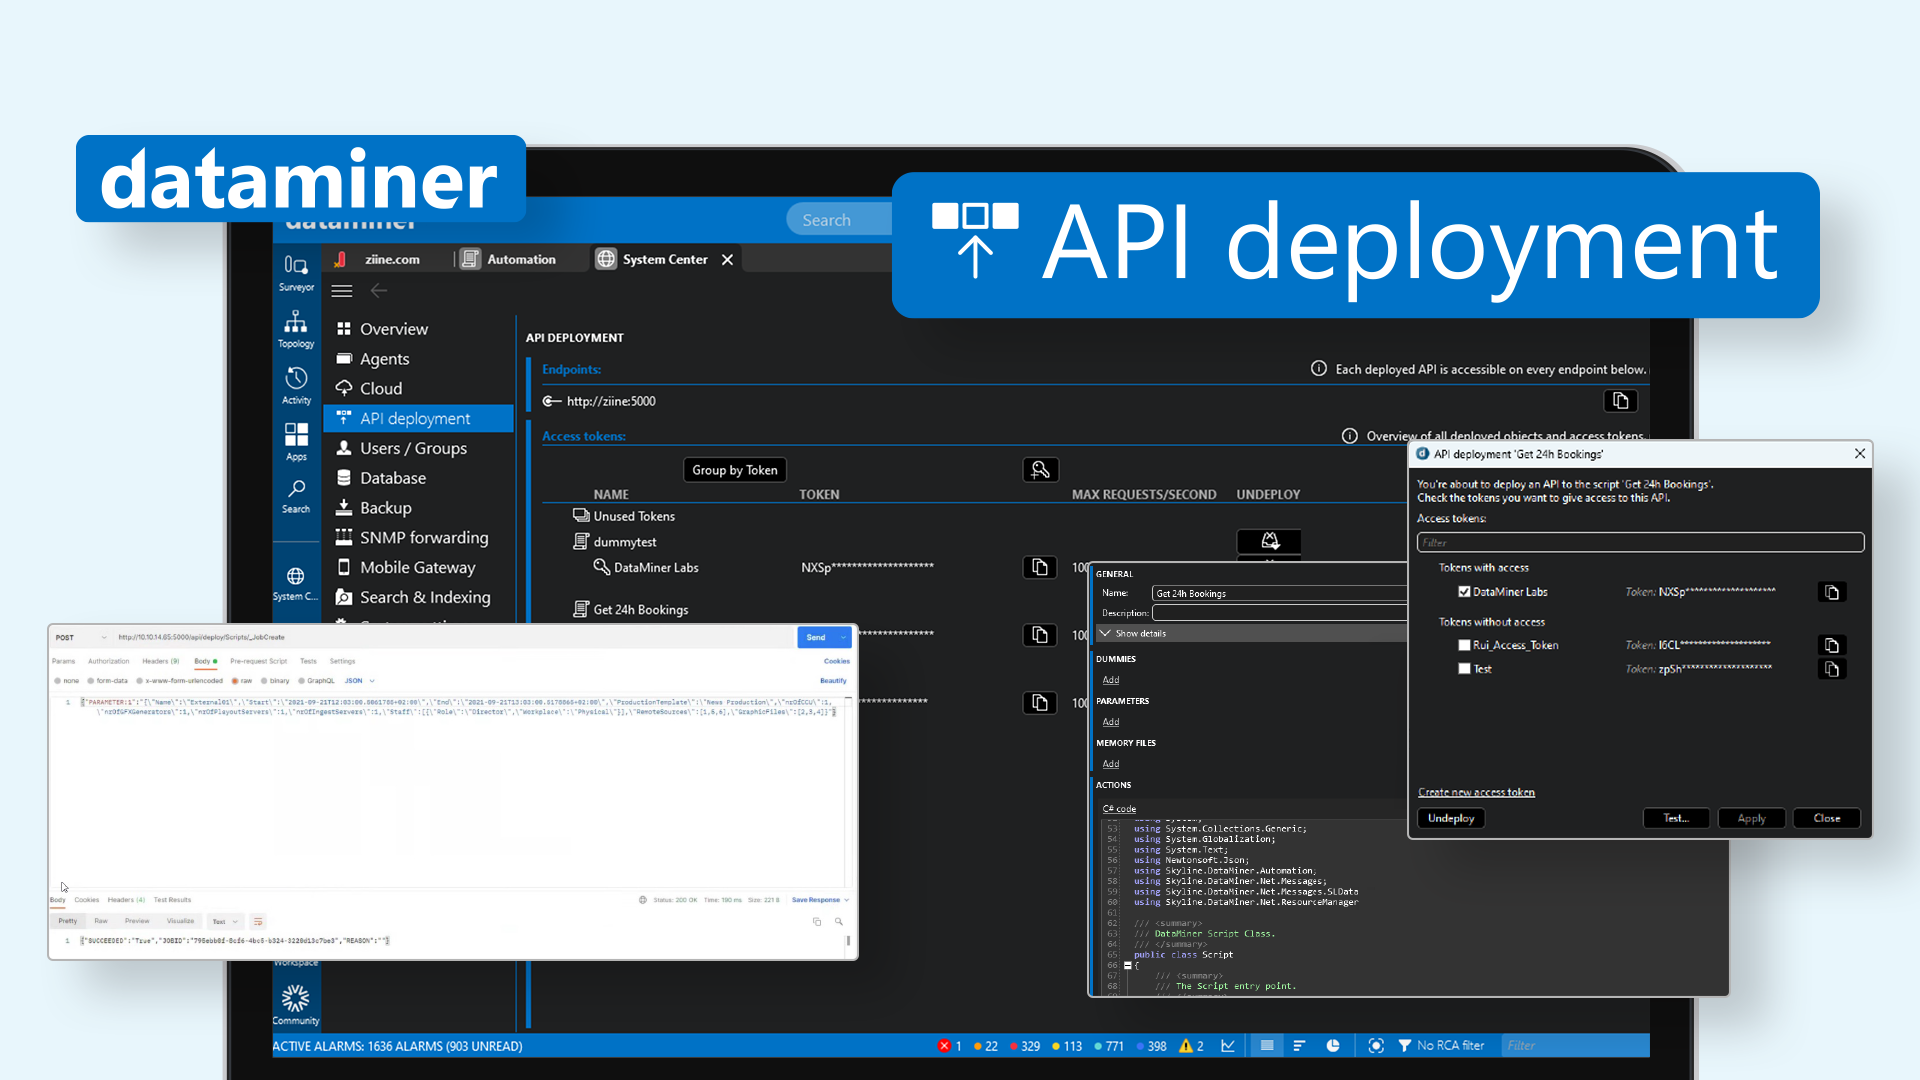Screen dimensions: 1920x1080
Task: Copy the Rui_Access_Token token in the dialog
Action: pyautogui.click(x=1832, y=645)
